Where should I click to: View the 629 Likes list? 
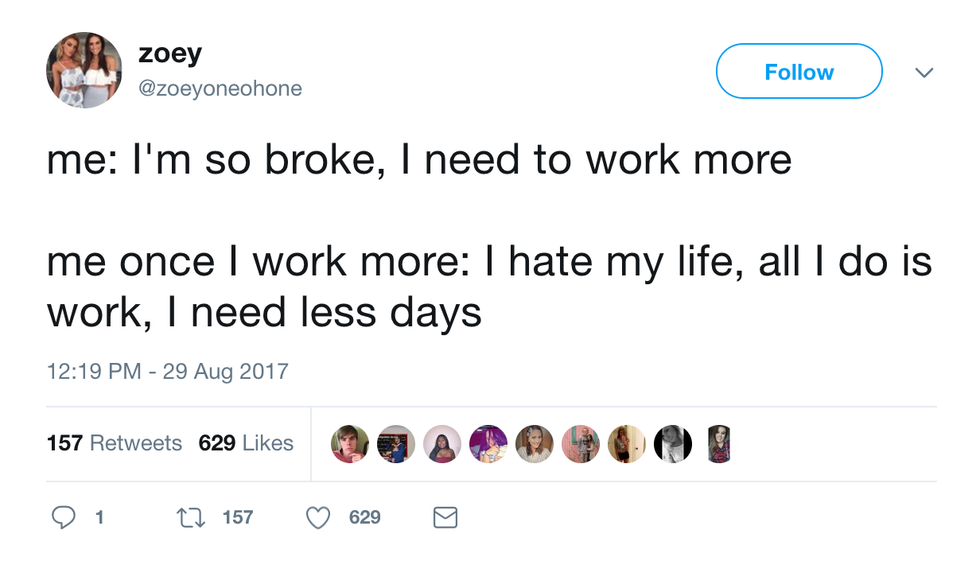(x=246, y=443)
